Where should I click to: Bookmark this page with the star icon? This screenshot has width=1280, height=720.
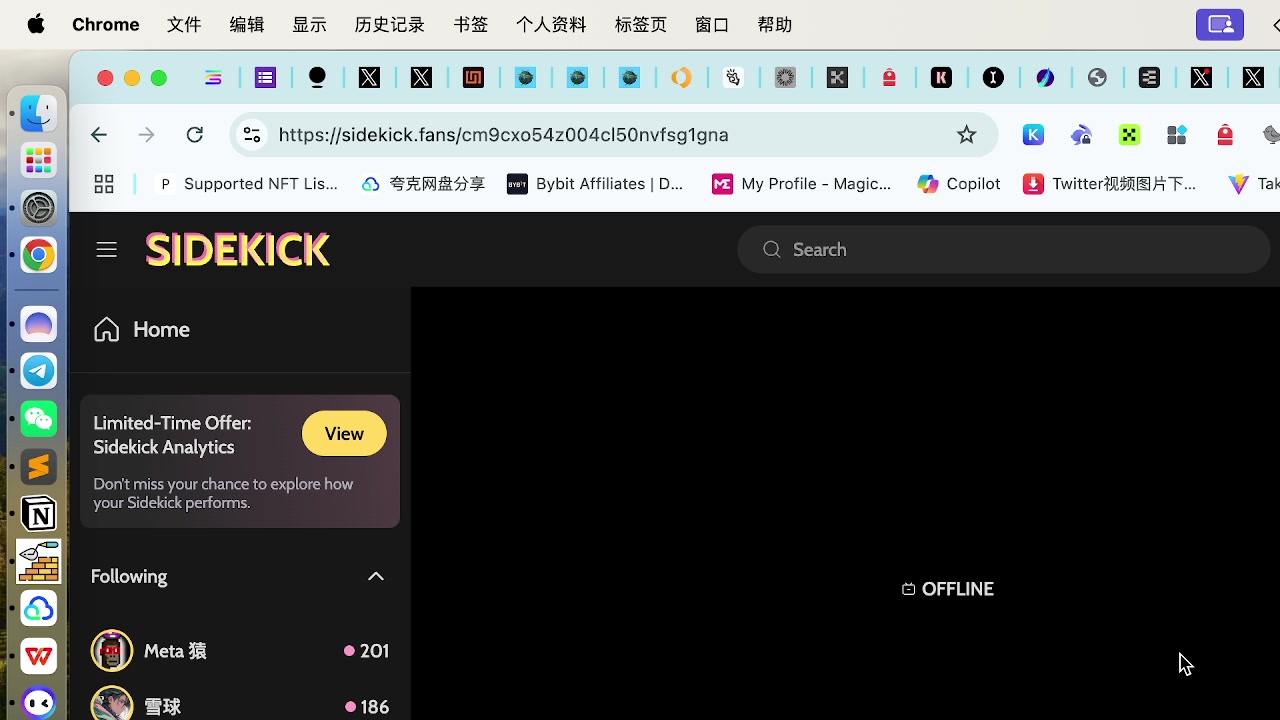click(966, 135)
